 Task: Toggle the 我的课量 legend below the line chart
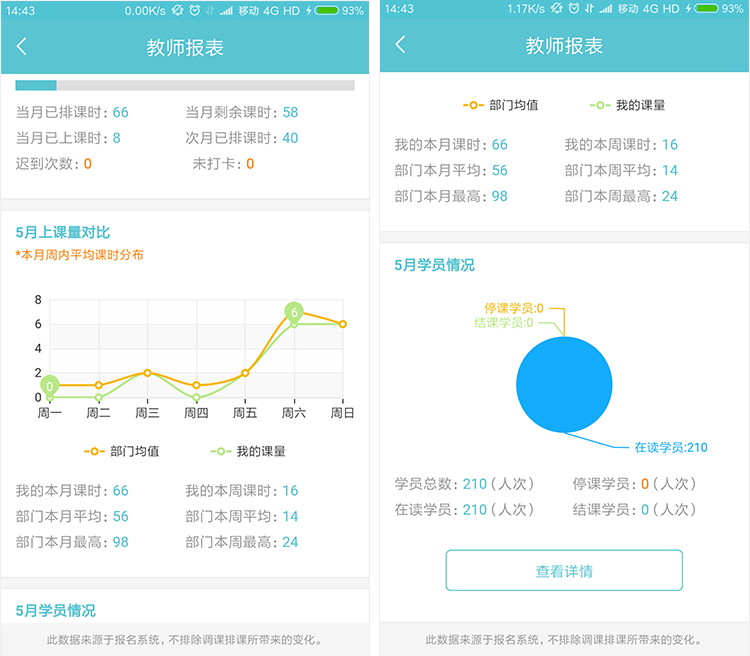tap(249, 451)
